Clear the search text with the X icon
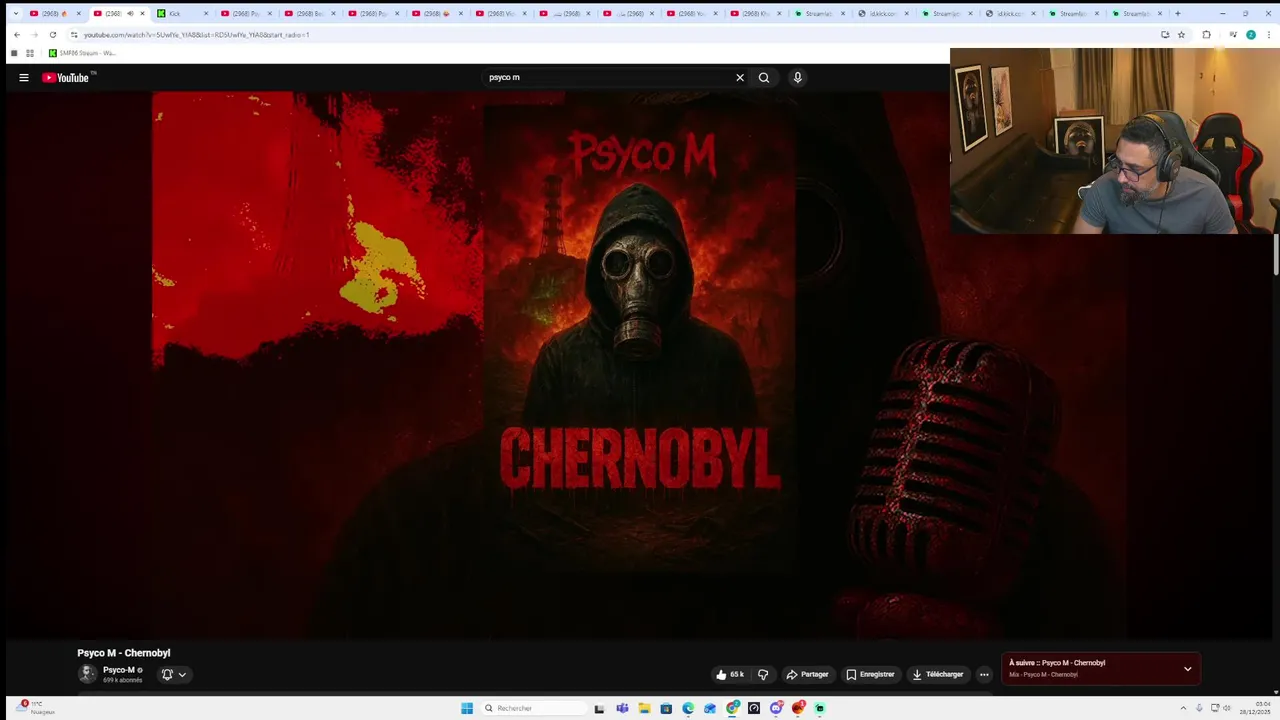Screen dimensions: 1280x720 point(740,77)
